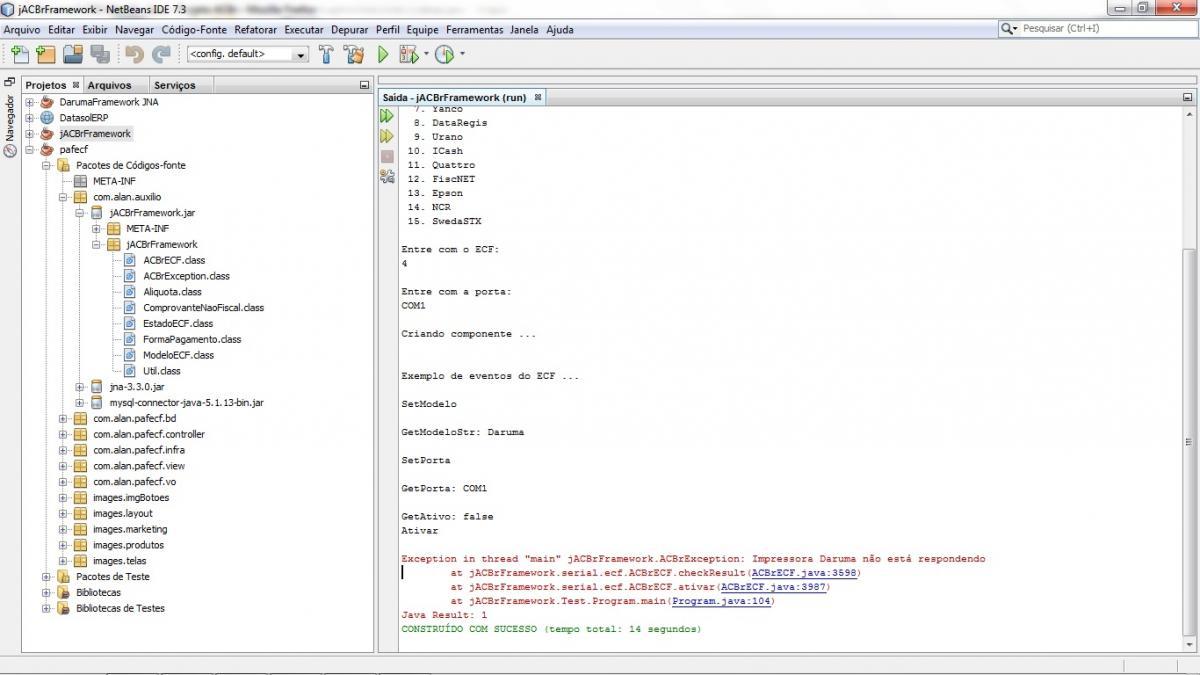This screenshot has height=675, width=1200.
Task: Open the Código-Fonte menu
Action: (x=194, y=29)
